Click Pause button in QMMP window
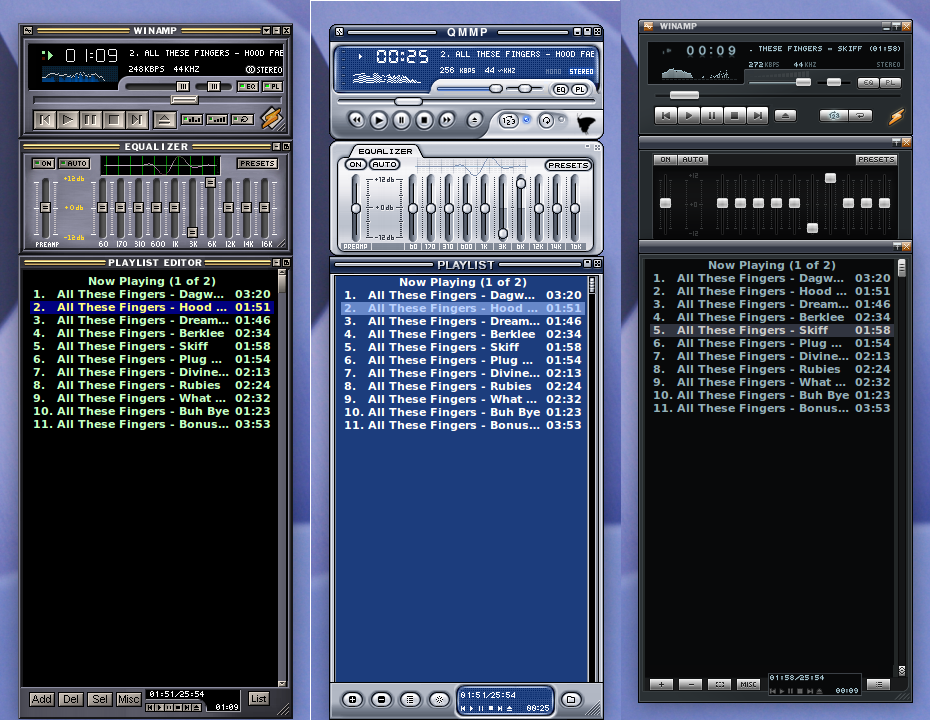Image resolution: width=930 pixels, height=720 pixels. coord(401,120)
